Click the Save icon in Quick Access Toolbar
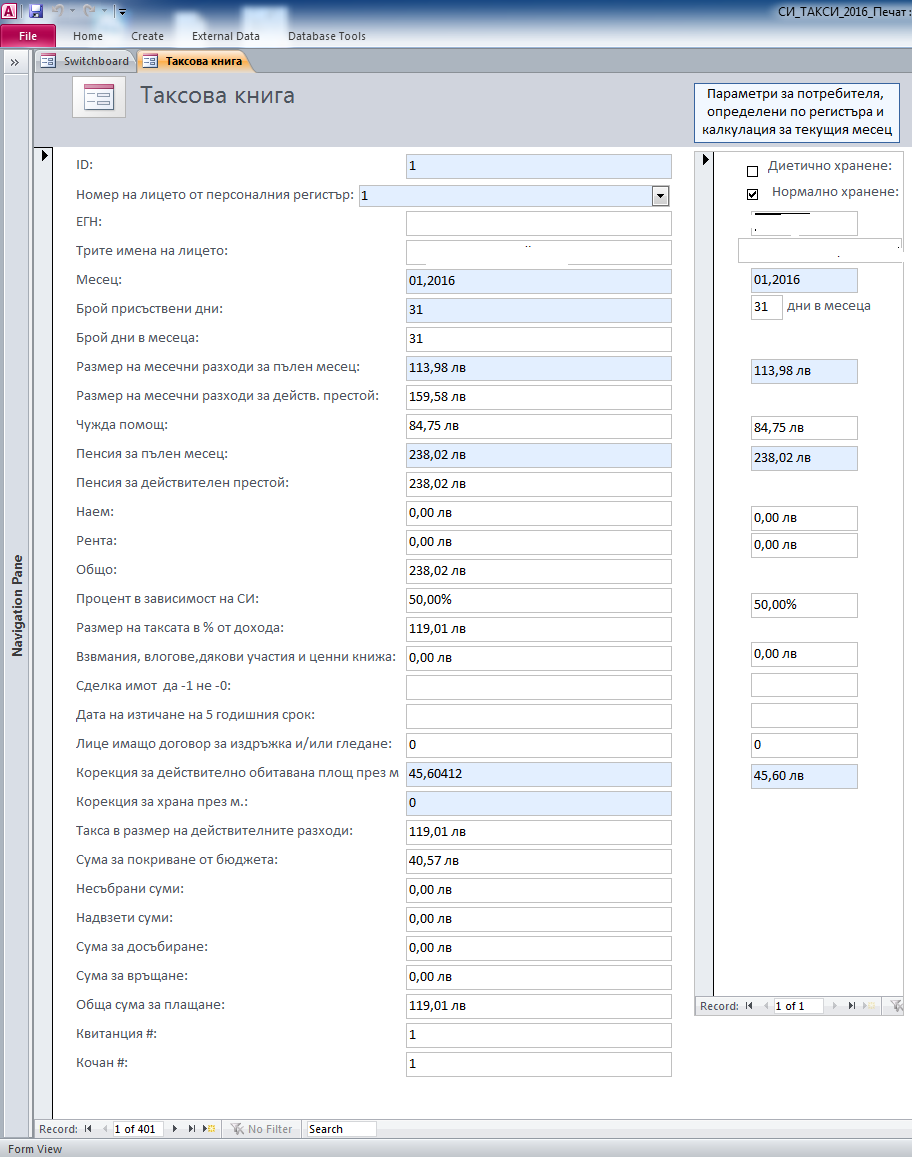912x1157 pixels. [x=36, y=11]
